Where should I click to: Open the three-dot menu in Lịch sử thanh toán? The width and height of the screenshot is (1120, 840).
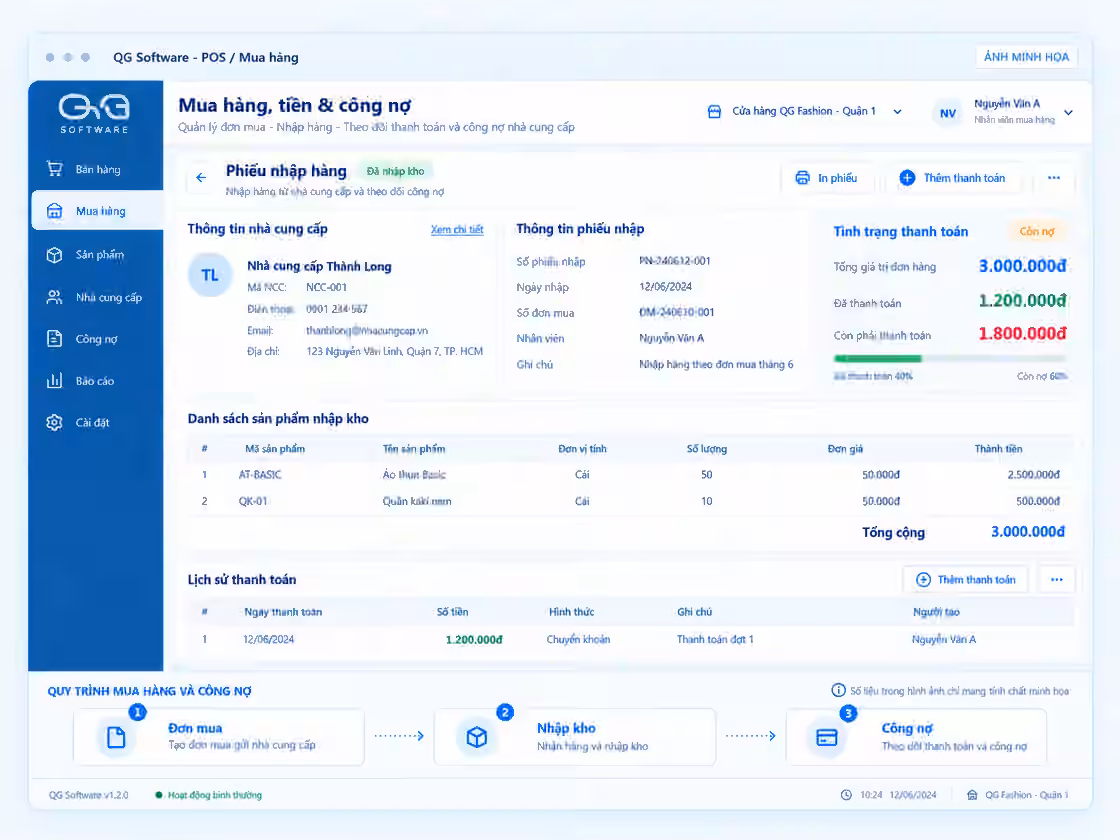click(x=1056, y=579)
